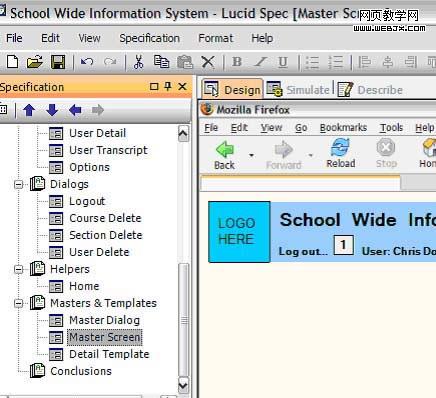Toggle pin on Specification panel
Screen dimensions: 436x398
[x=168, y=87]
